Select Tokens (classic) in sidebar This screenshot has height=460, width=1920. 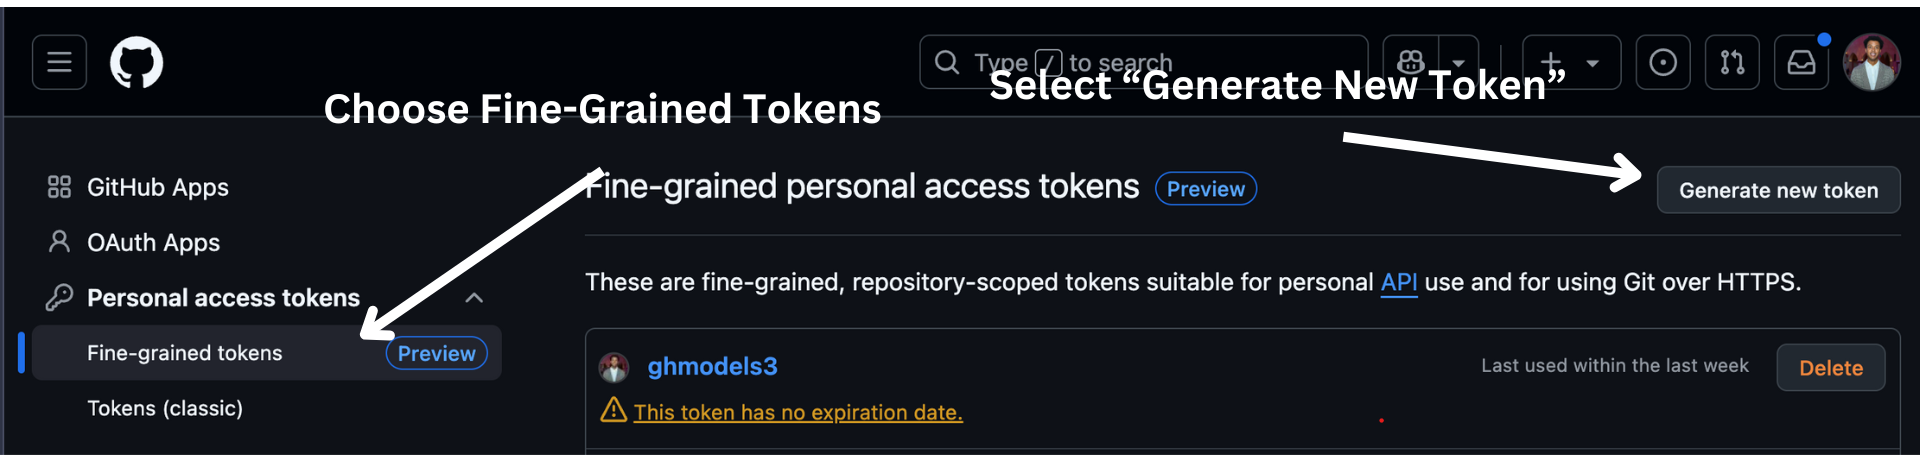tap(165, 408)
